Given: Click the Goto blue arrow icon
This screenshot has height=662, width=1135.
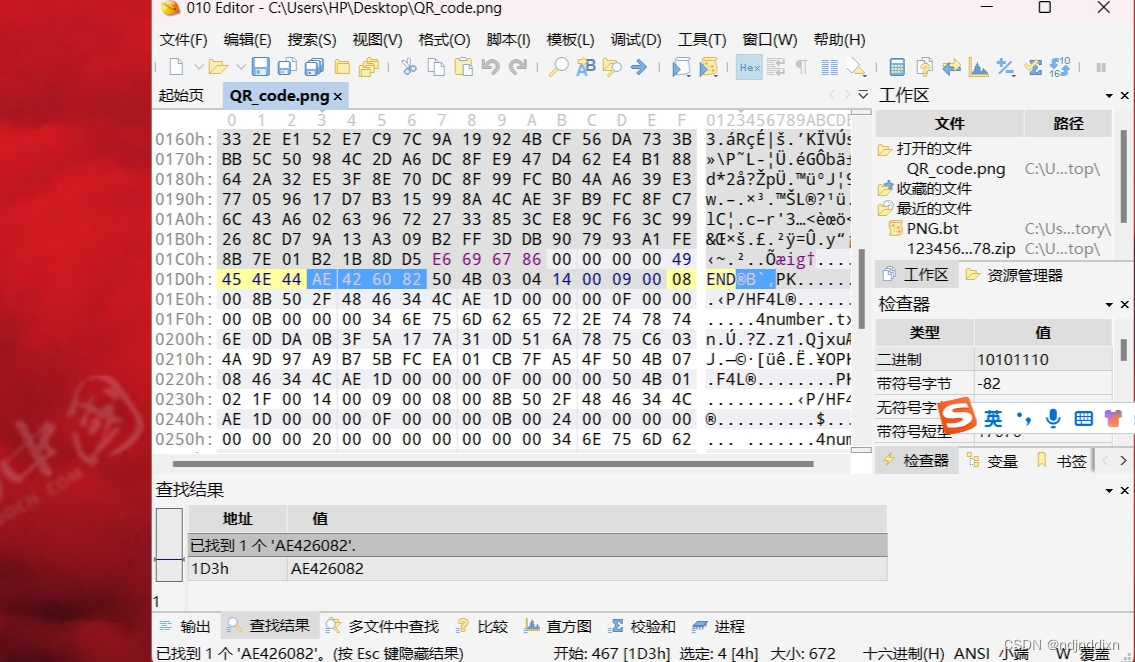Looking at the screenshot, I should coord(638,67).
